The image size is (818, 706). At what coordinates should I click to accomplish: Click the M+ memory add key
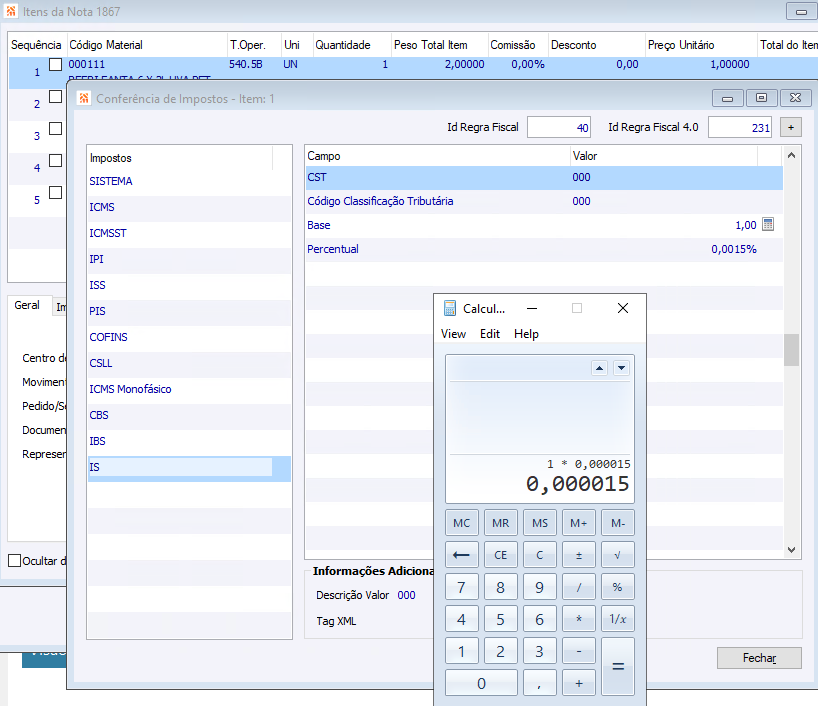click(579, 523)
